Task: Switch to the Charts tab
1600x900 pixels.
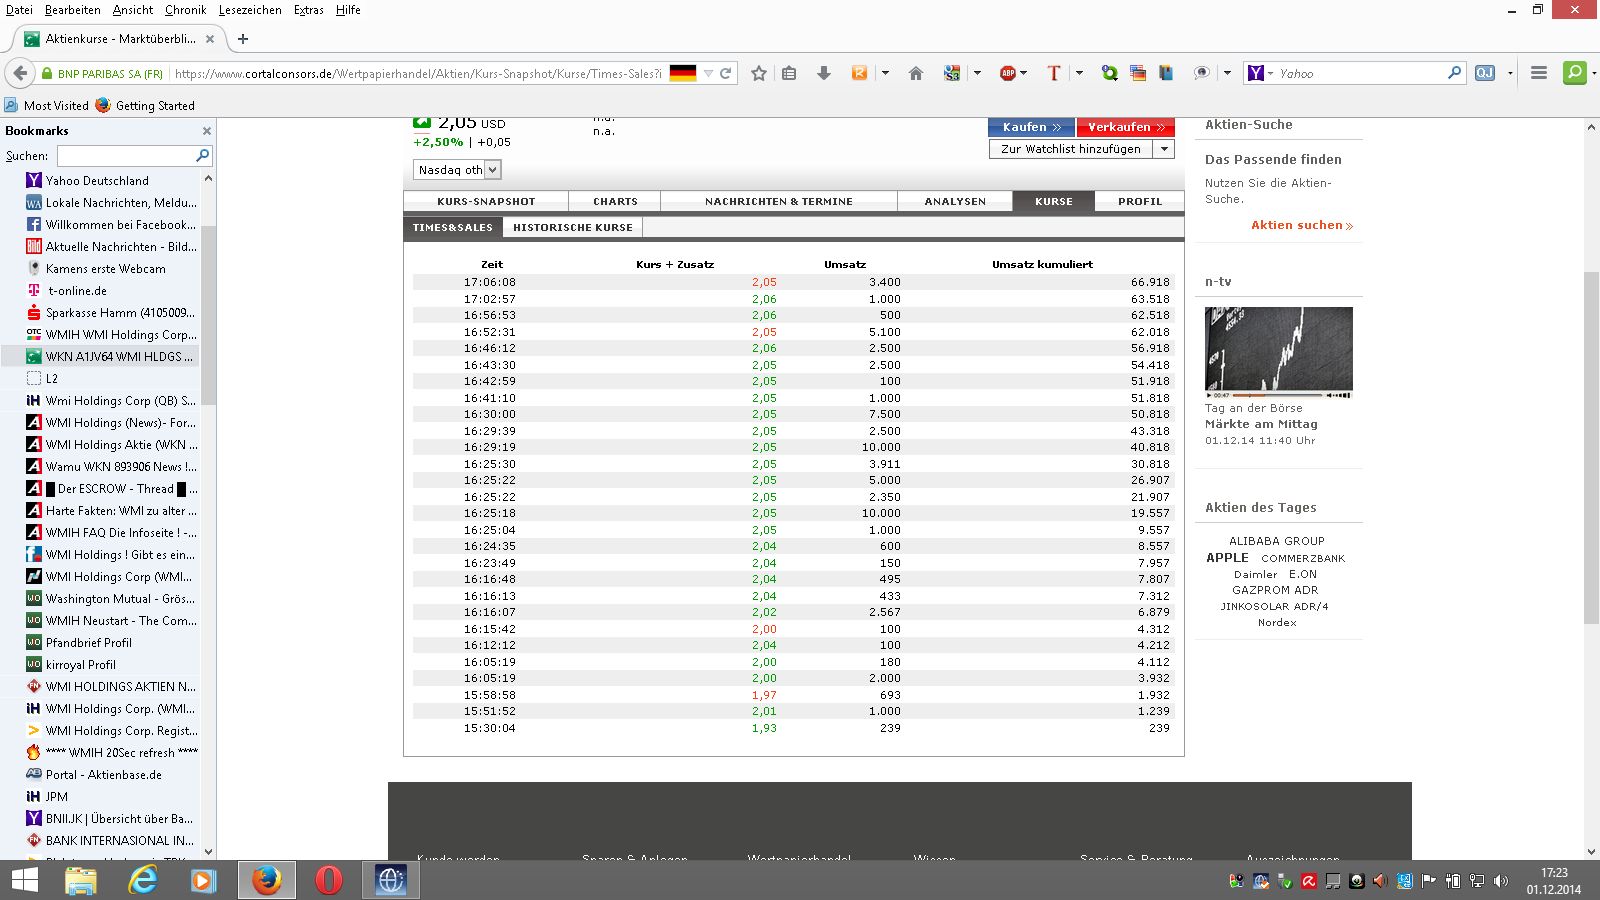Action: [x=615, y=201]
